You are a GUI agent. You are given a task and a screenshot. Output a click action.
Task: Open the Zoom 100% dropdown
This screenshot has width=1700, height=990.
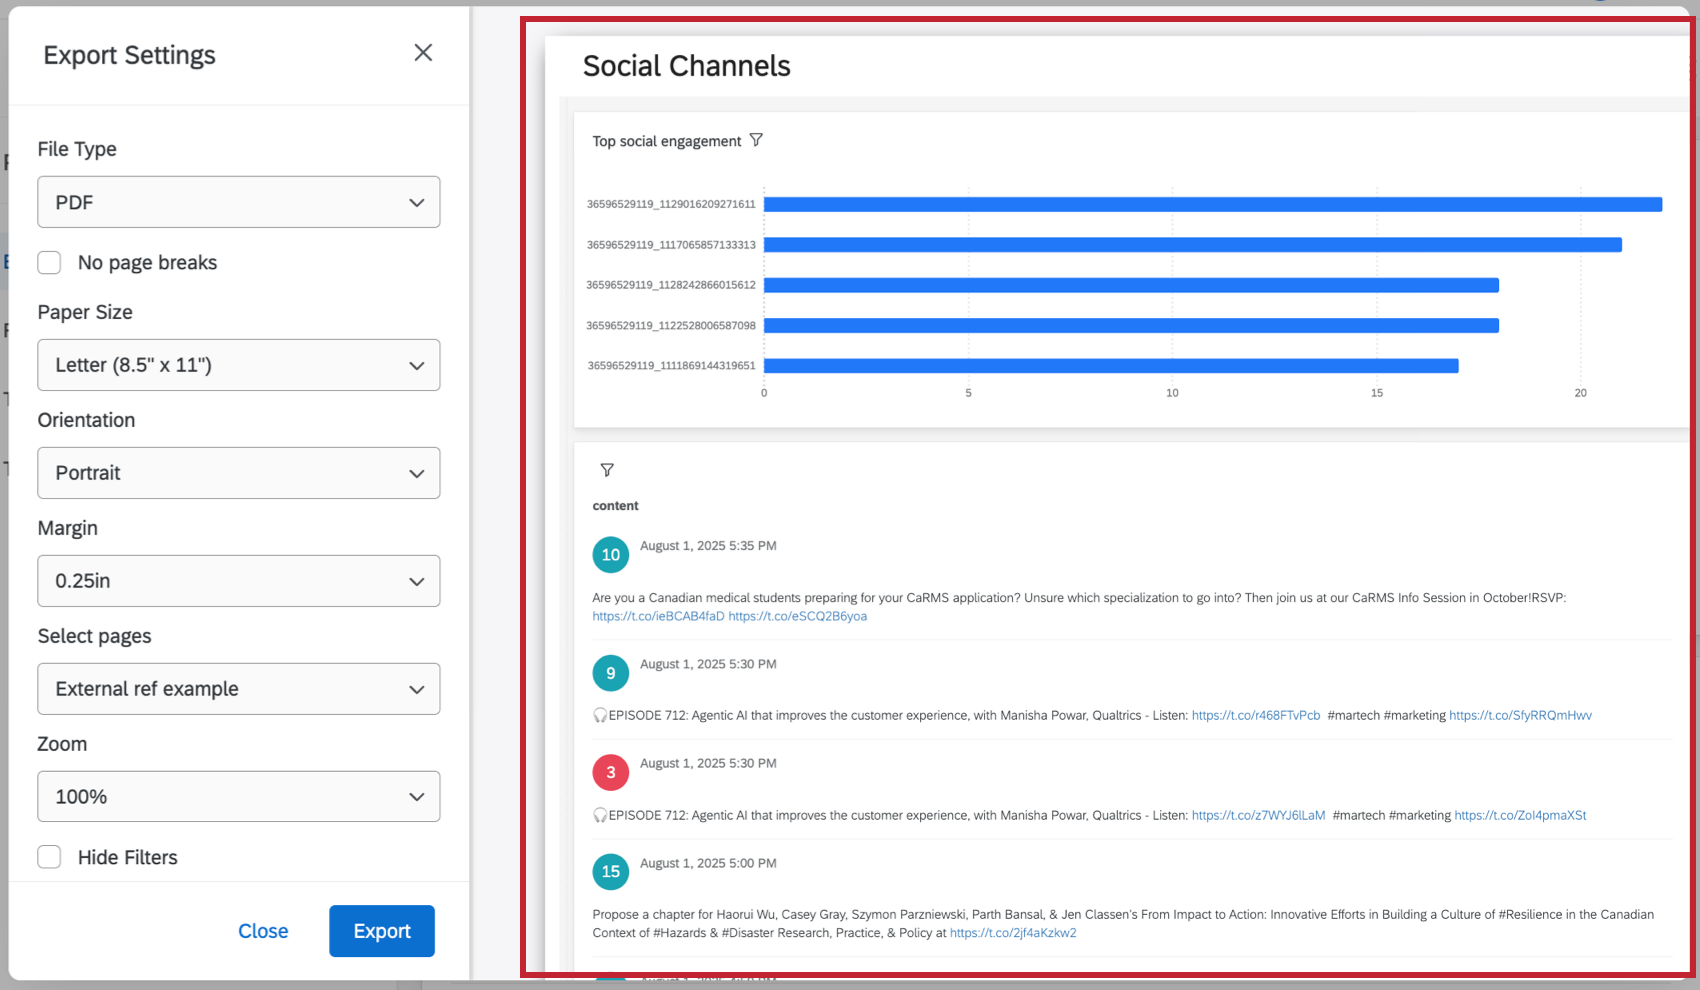pyautogui.click(x=239, y=797)
